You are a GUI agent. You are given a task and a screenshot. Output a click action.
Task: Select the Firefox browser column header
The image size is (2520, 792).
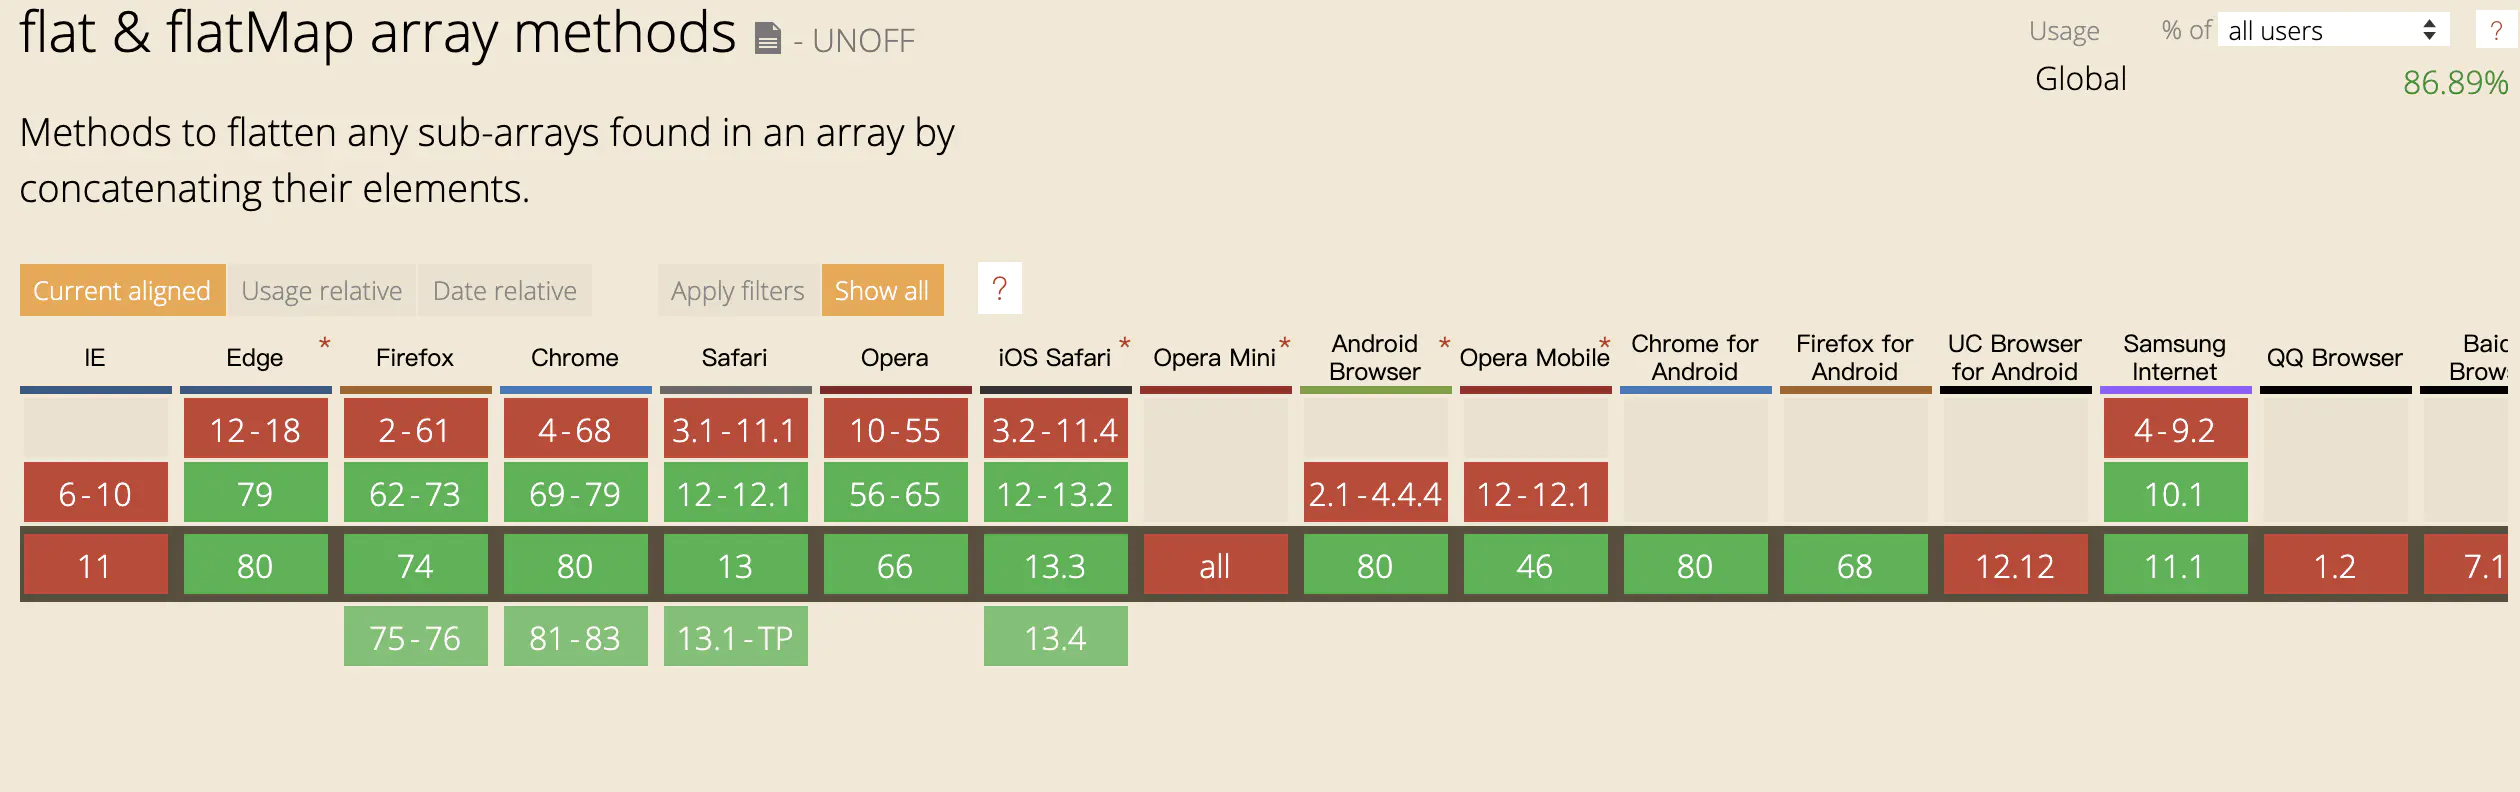[x=415, y=358]
